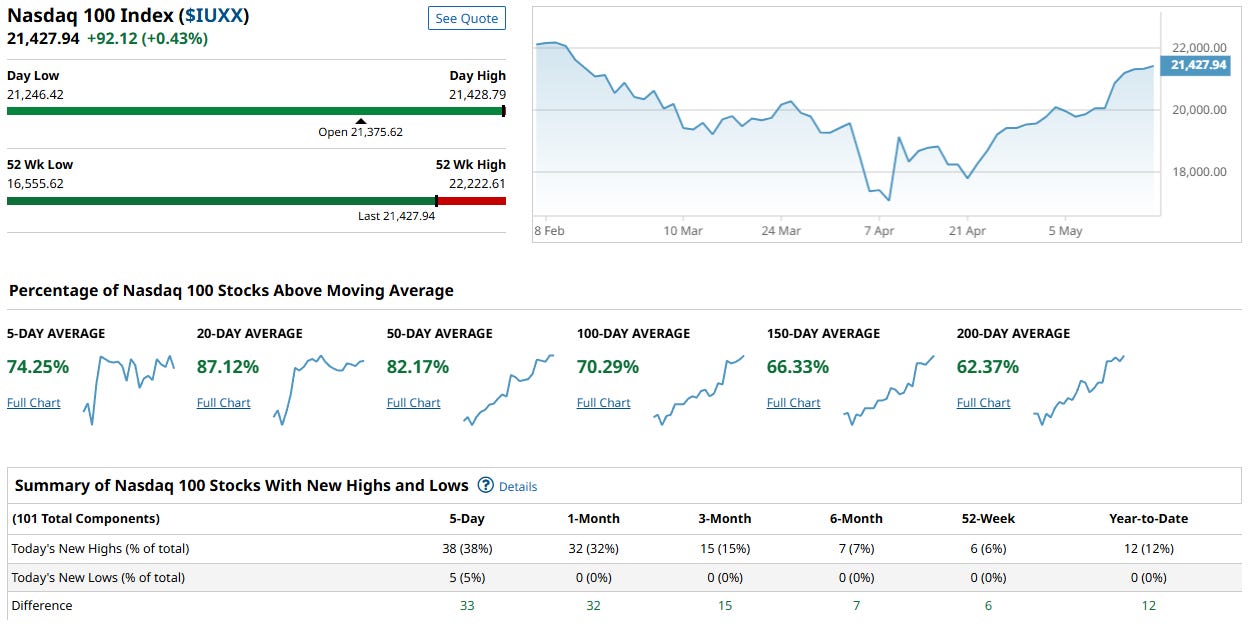Open Full Chart for 20-Day Average
This screenshot has width=1250, height=626.
[x=224, y=403]
